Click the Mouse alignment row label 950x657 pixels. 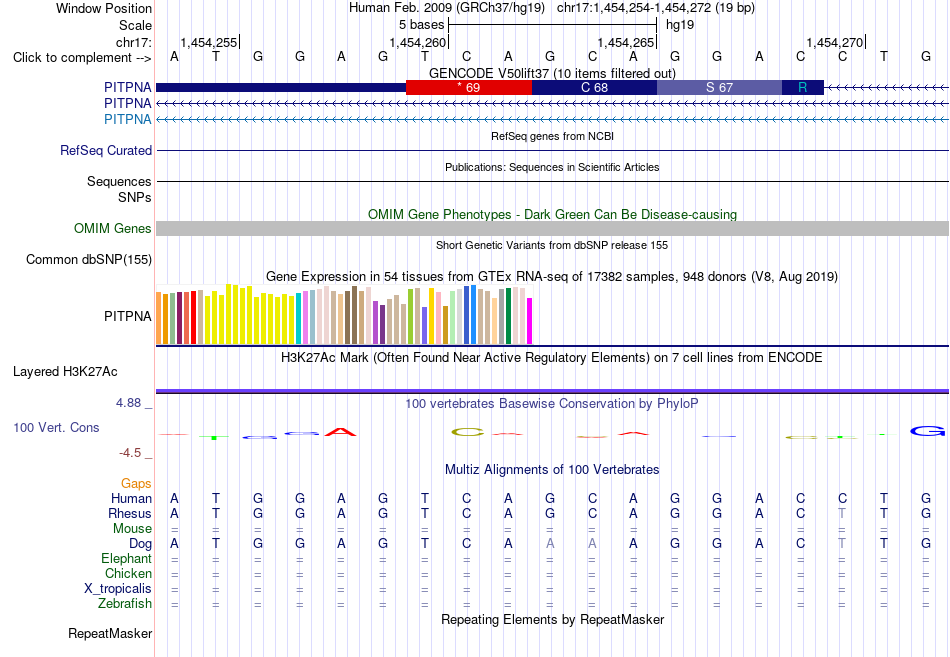pyautogui.click(x=132, y=529)
